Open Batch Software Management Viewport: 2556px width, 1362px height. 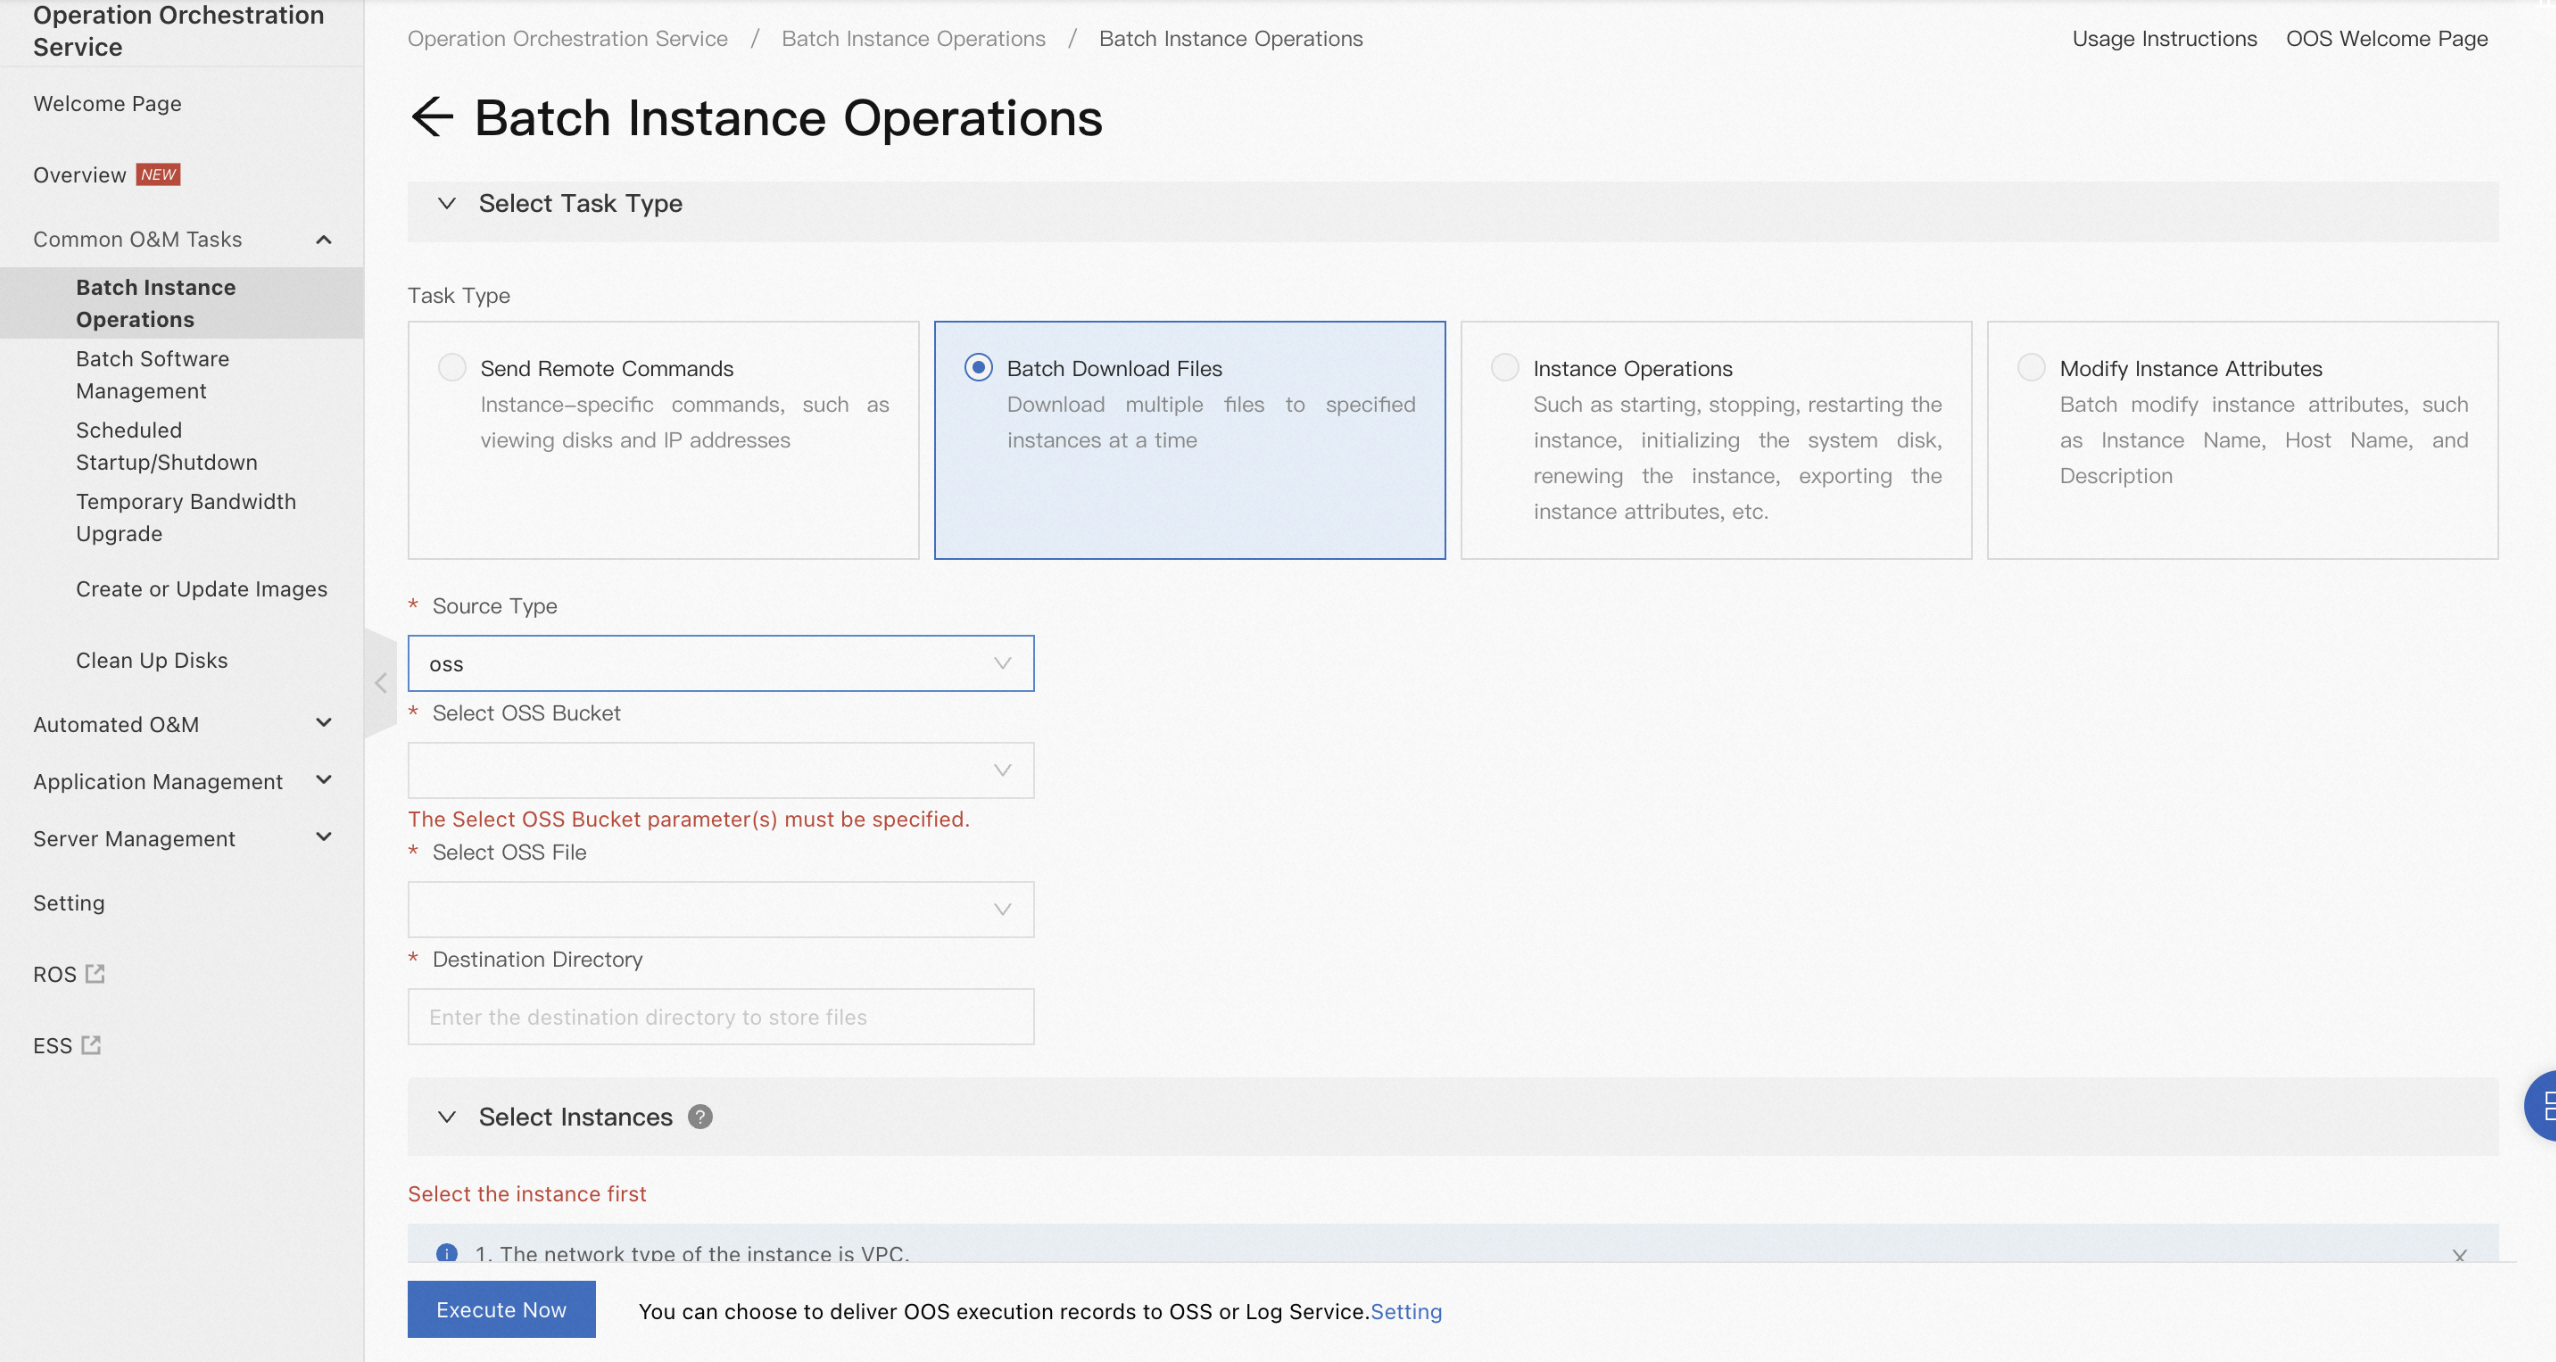(152, 374)
